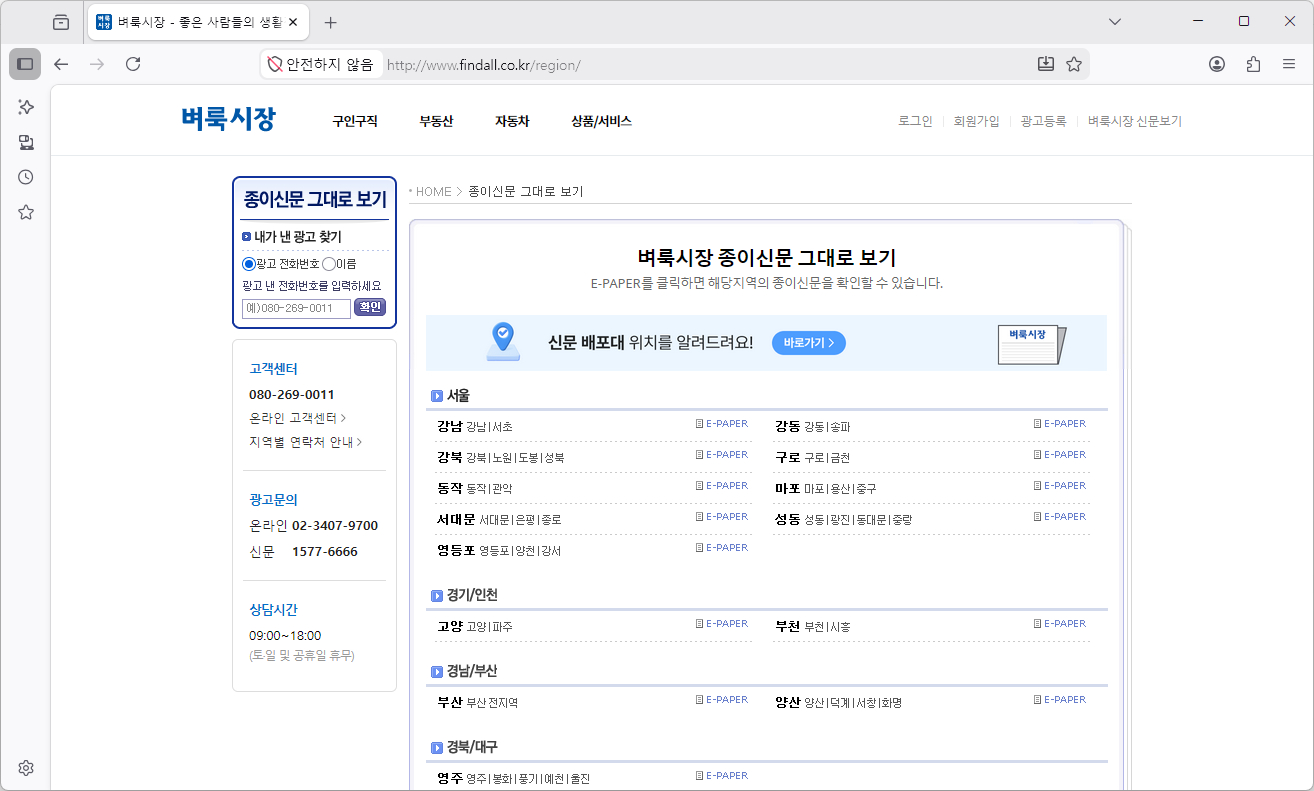
Task: Open E-PAPER for 구로
Action: (1060, 455)
